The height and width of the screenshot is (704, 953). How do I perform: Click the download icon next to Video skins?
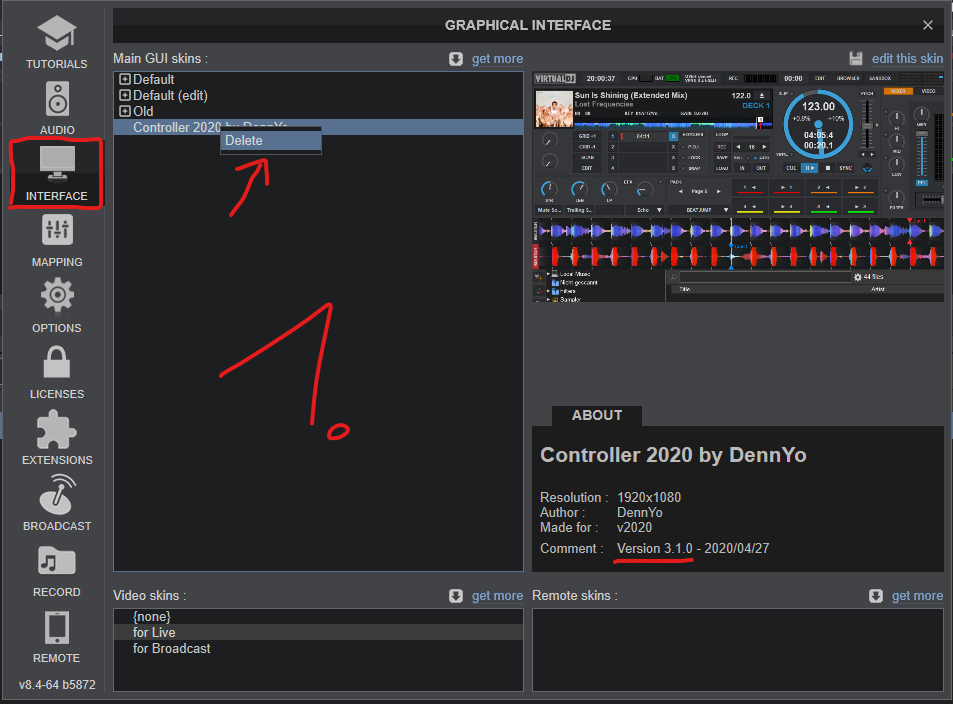click(x=456, y=596)
